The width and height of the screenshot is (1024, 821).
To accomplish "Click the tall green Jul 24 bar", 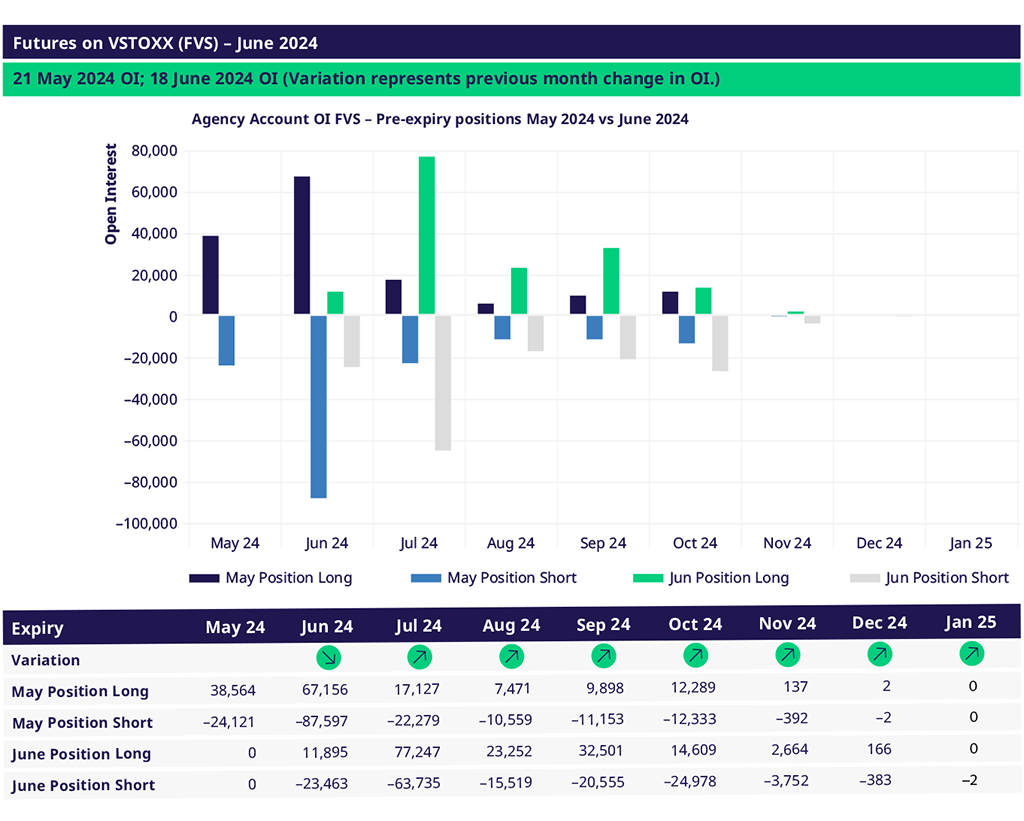I will coord(427,235).
